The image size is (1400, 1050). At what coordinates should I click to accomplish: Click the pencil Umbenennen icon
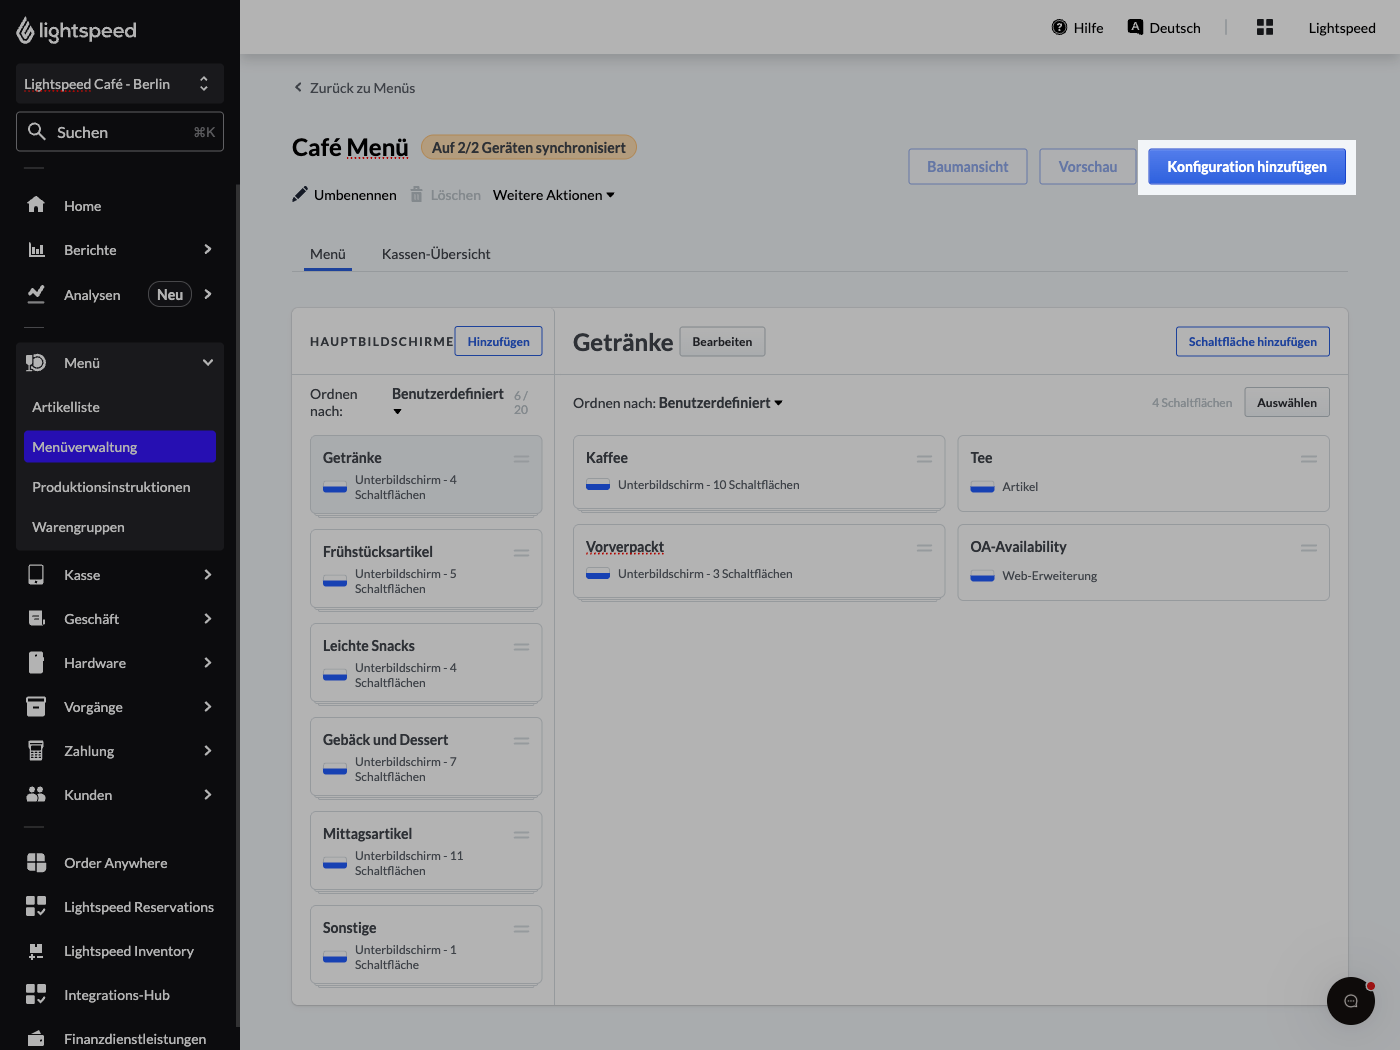300,194
